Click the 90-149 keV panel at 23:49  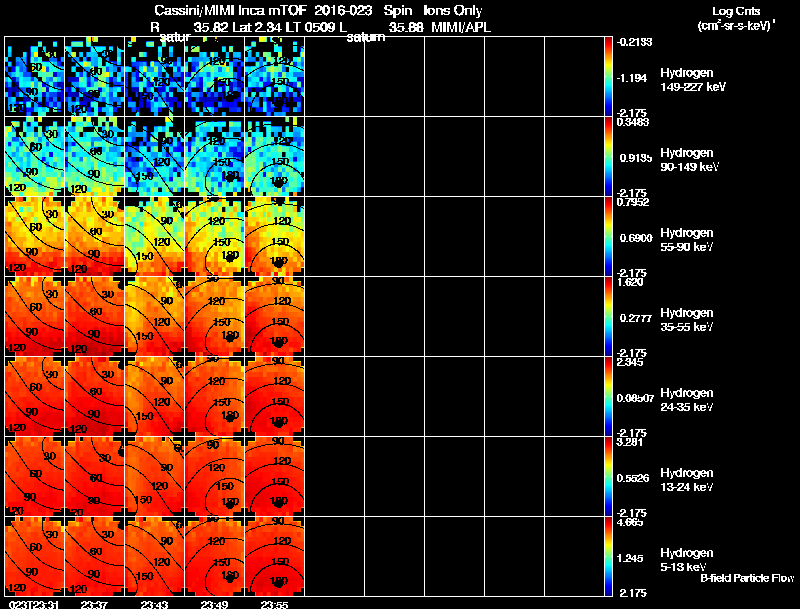[214, 157]
